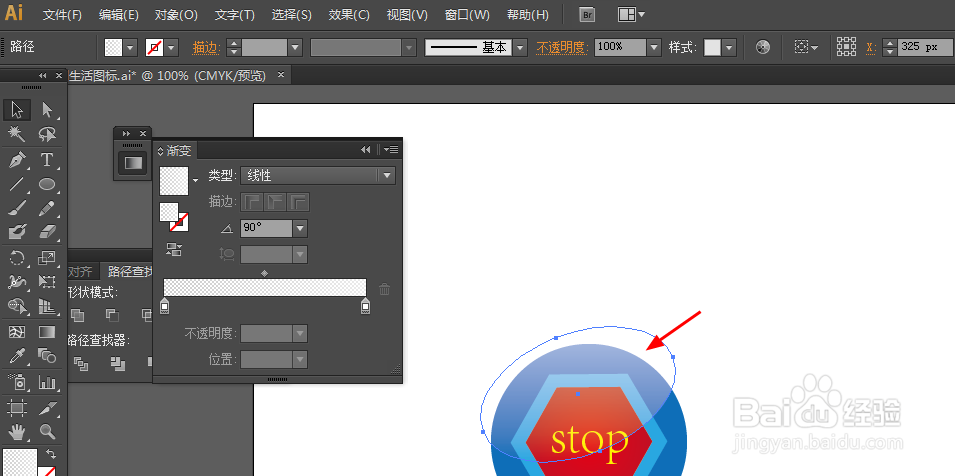
Task: Choose the Magic Wand tool
Action: (x=17, y=134)
